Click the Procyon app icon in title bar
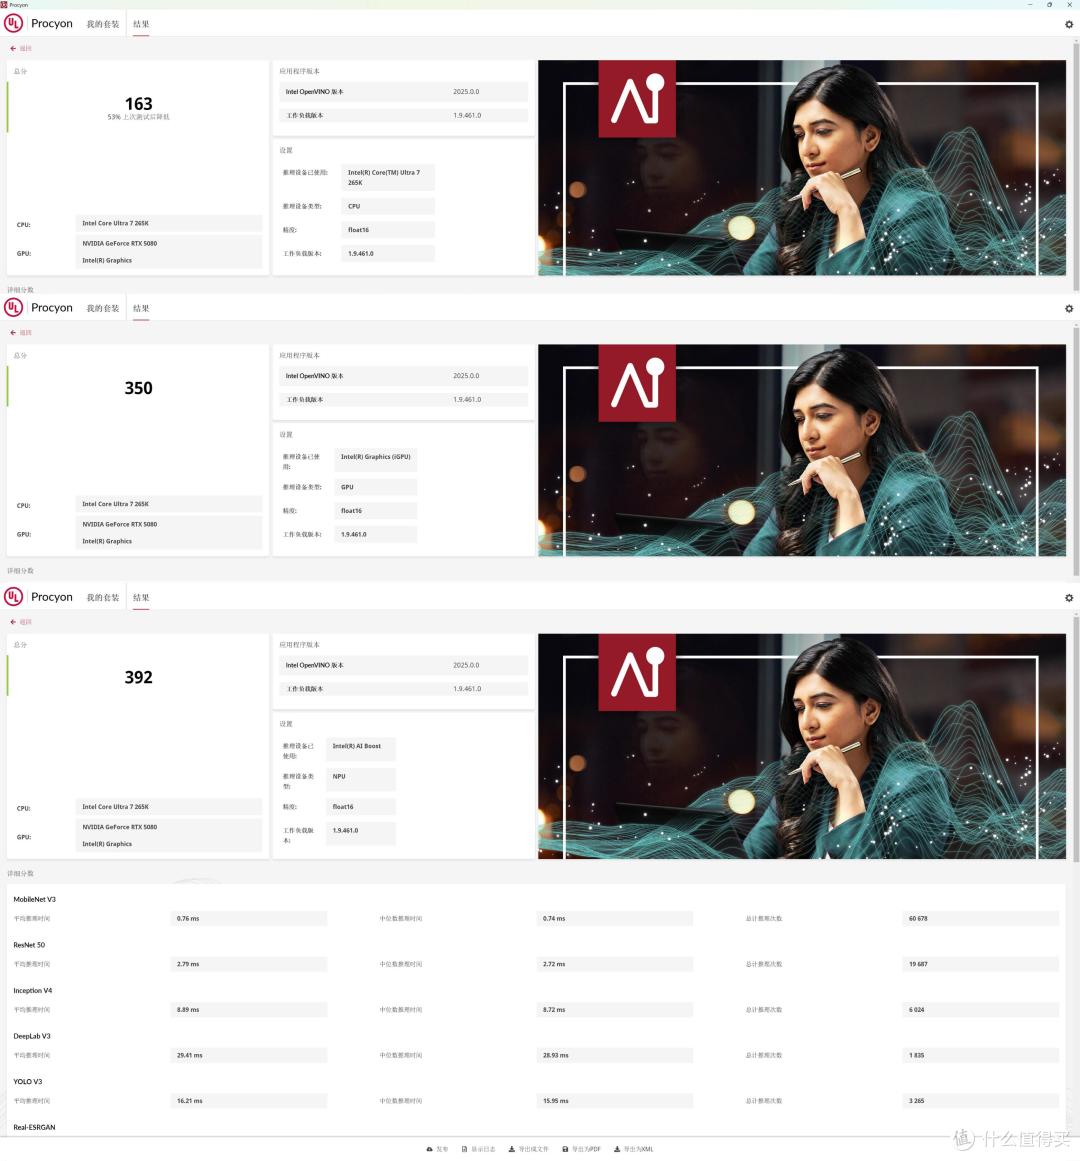Image resolution: width=1080 pixels, height=1161 pixels. coord(4,4)
